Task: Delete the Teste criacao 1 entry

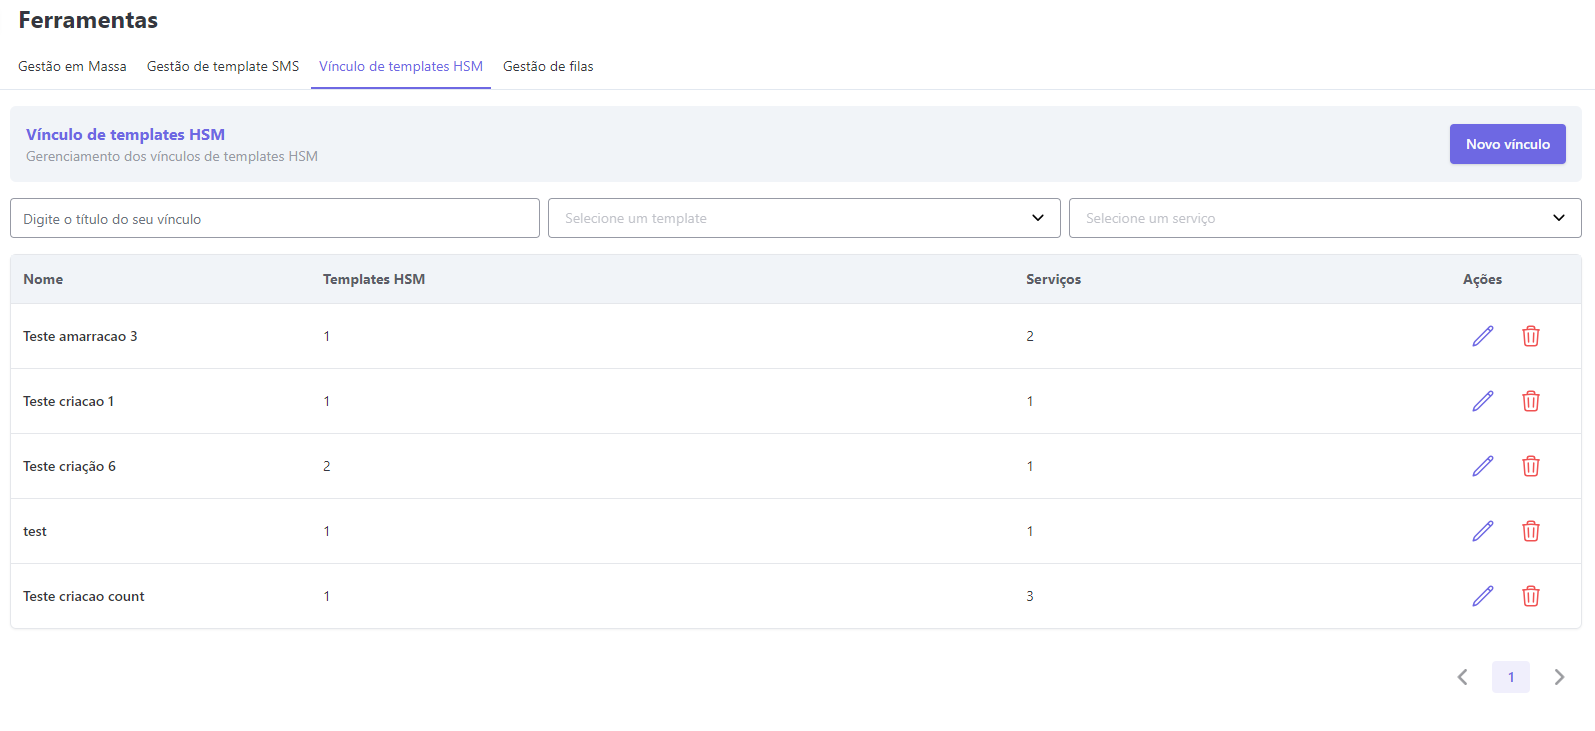Action: pos(1531,401)
